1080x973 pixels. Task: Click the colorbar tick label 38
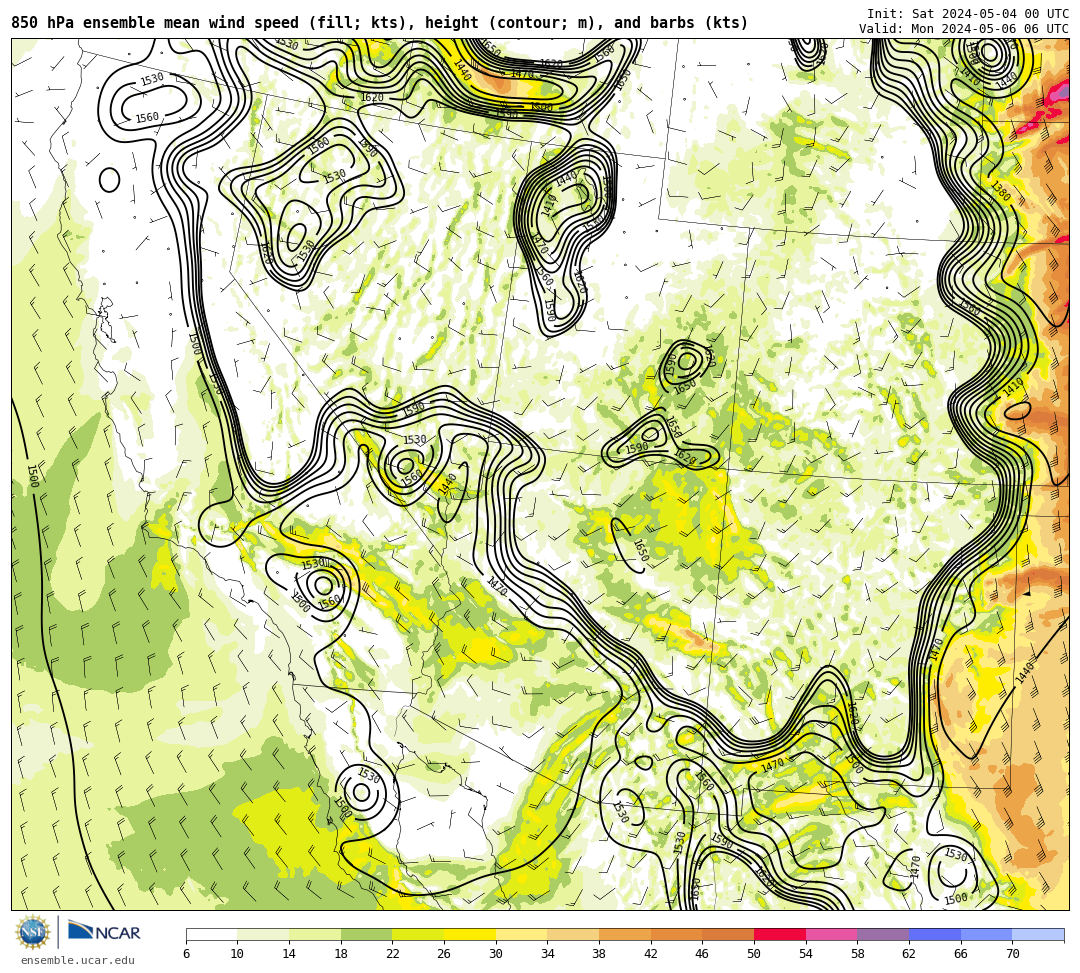coord(599,954)
